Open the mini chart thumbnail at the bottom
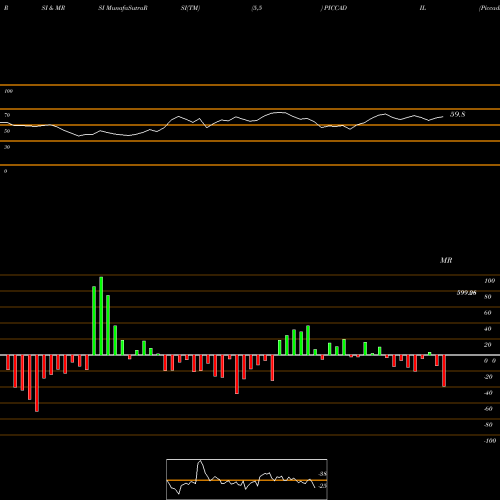This screenshot has width=500, height=500. 247,479
